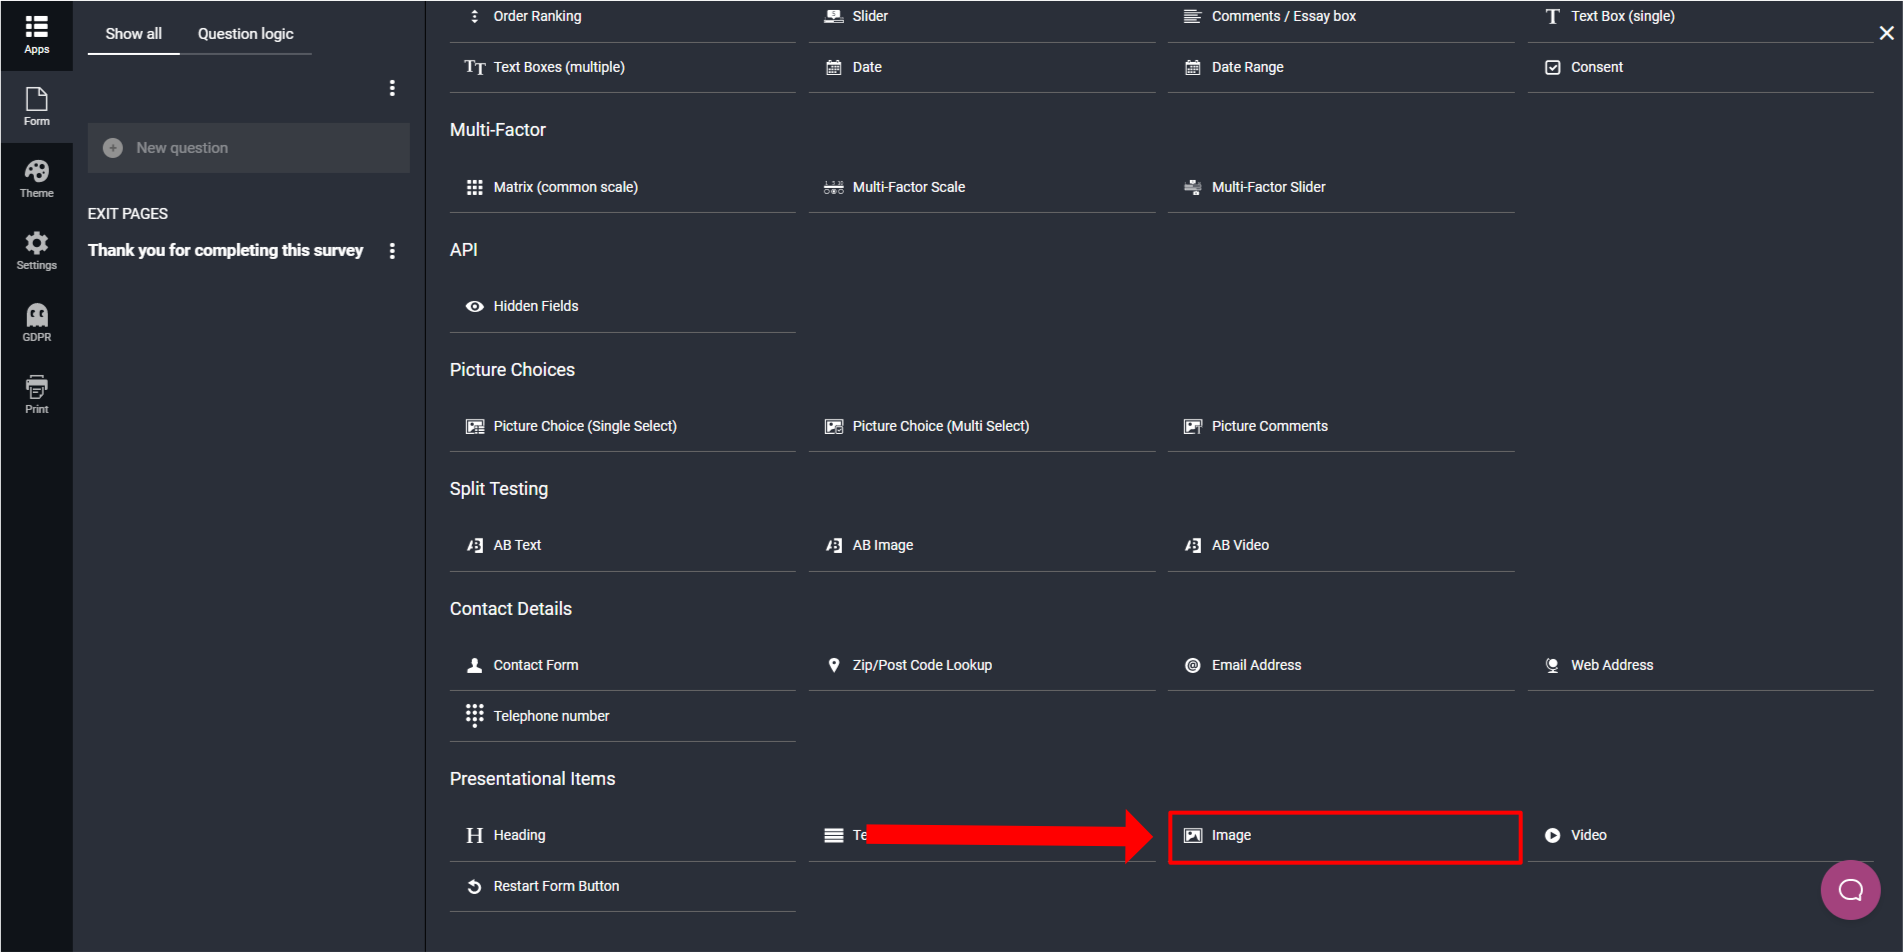Click the Matrix (common scale) grid icon

474,187
